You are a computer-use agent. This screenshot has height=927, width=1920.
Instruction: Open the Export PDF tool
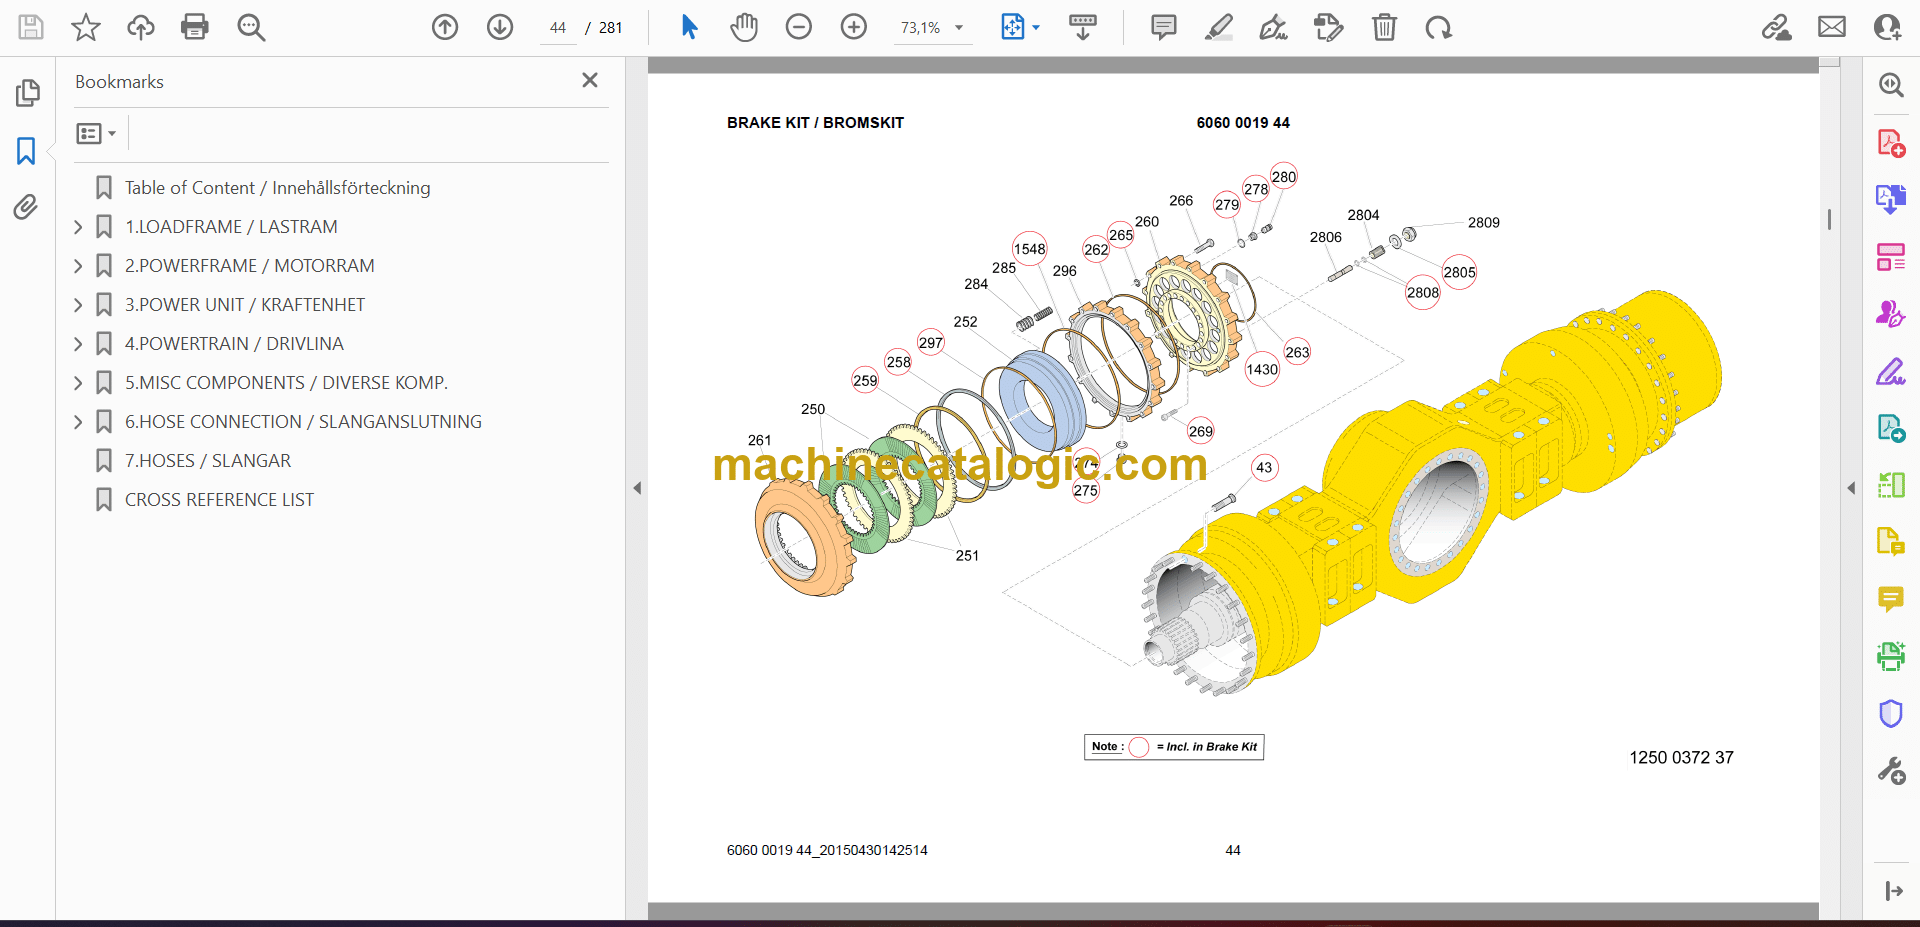pyautogui.click(x=1890, y=199)
